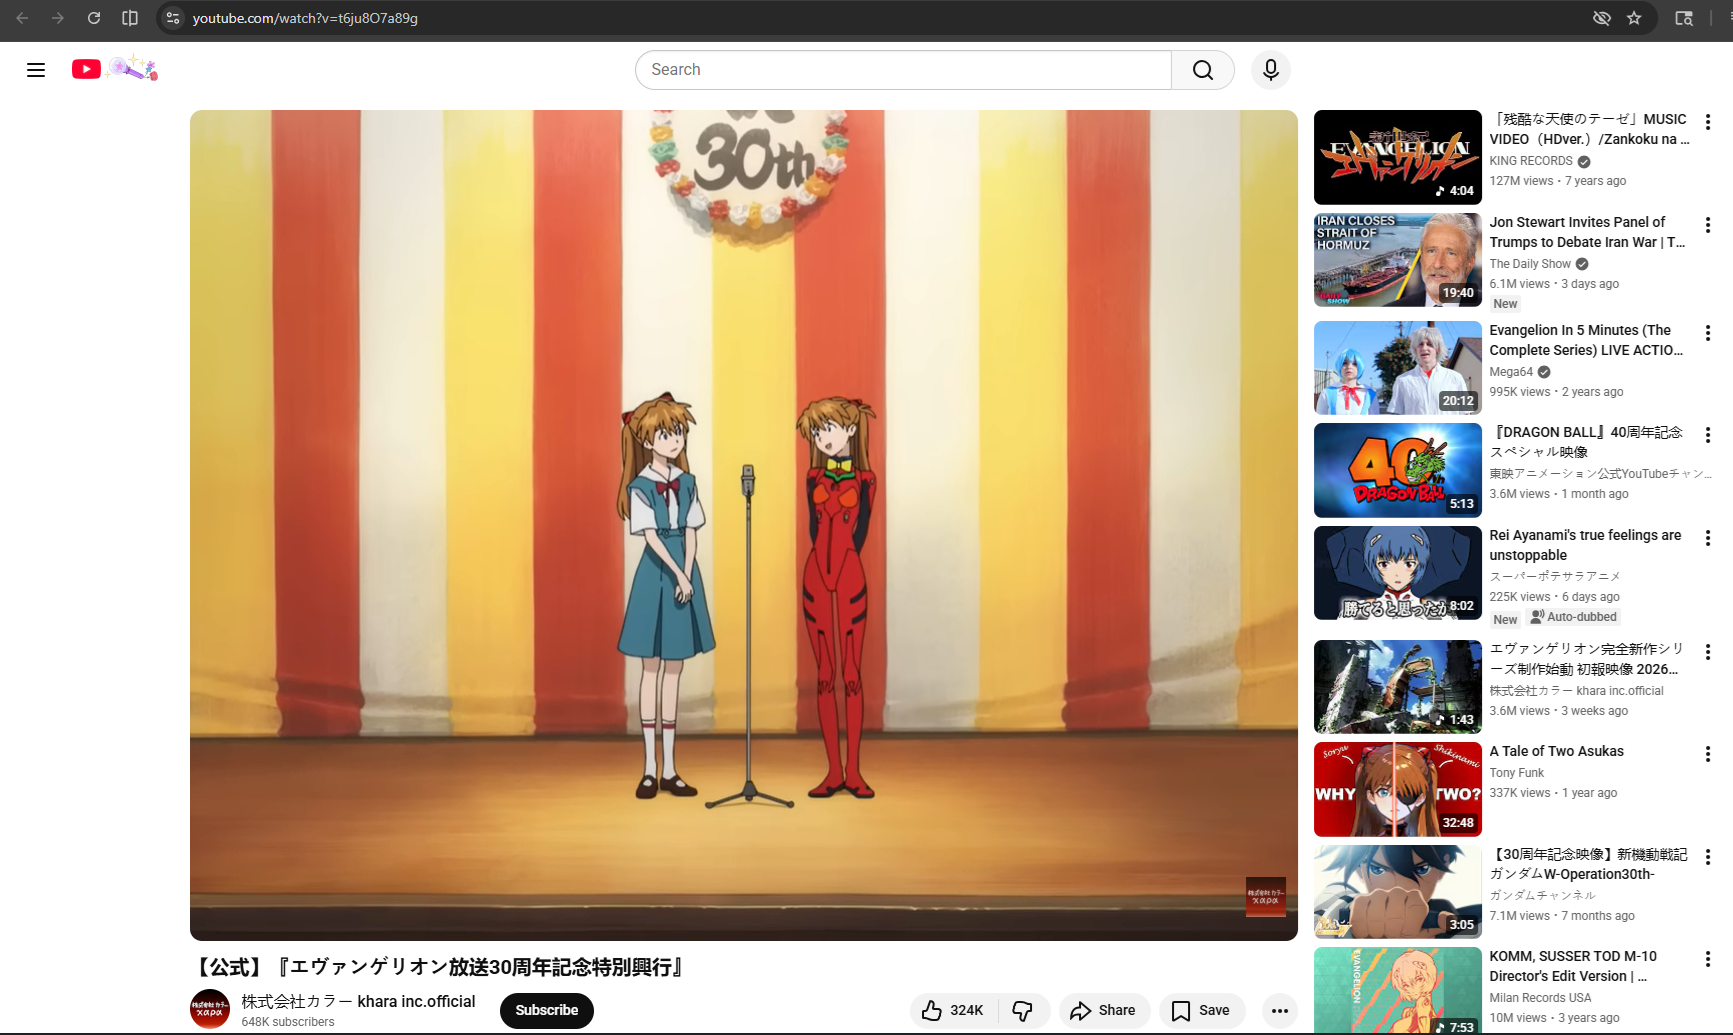The image size is (1733, 1035).
Task: Open more actions for DRAGON BALL 40th video
Action: pyautogui.click(x=1708, y=435)
